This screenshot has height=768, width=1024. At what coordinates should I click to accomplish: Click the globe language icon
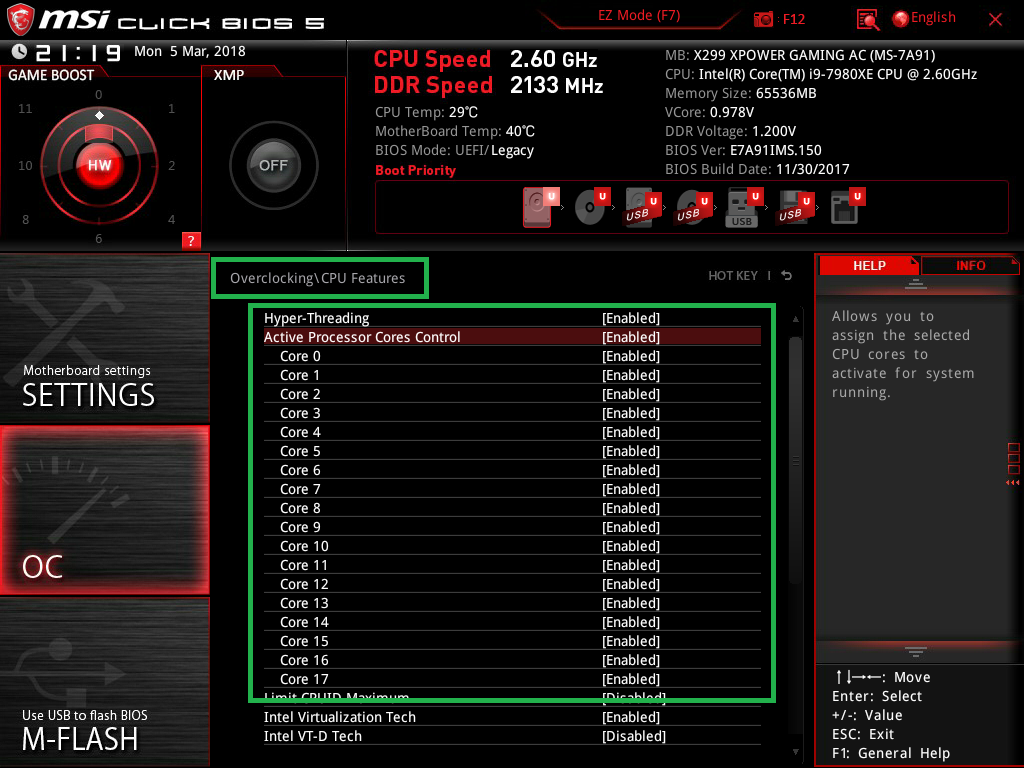pyautogui.click(x=900, y=19)
